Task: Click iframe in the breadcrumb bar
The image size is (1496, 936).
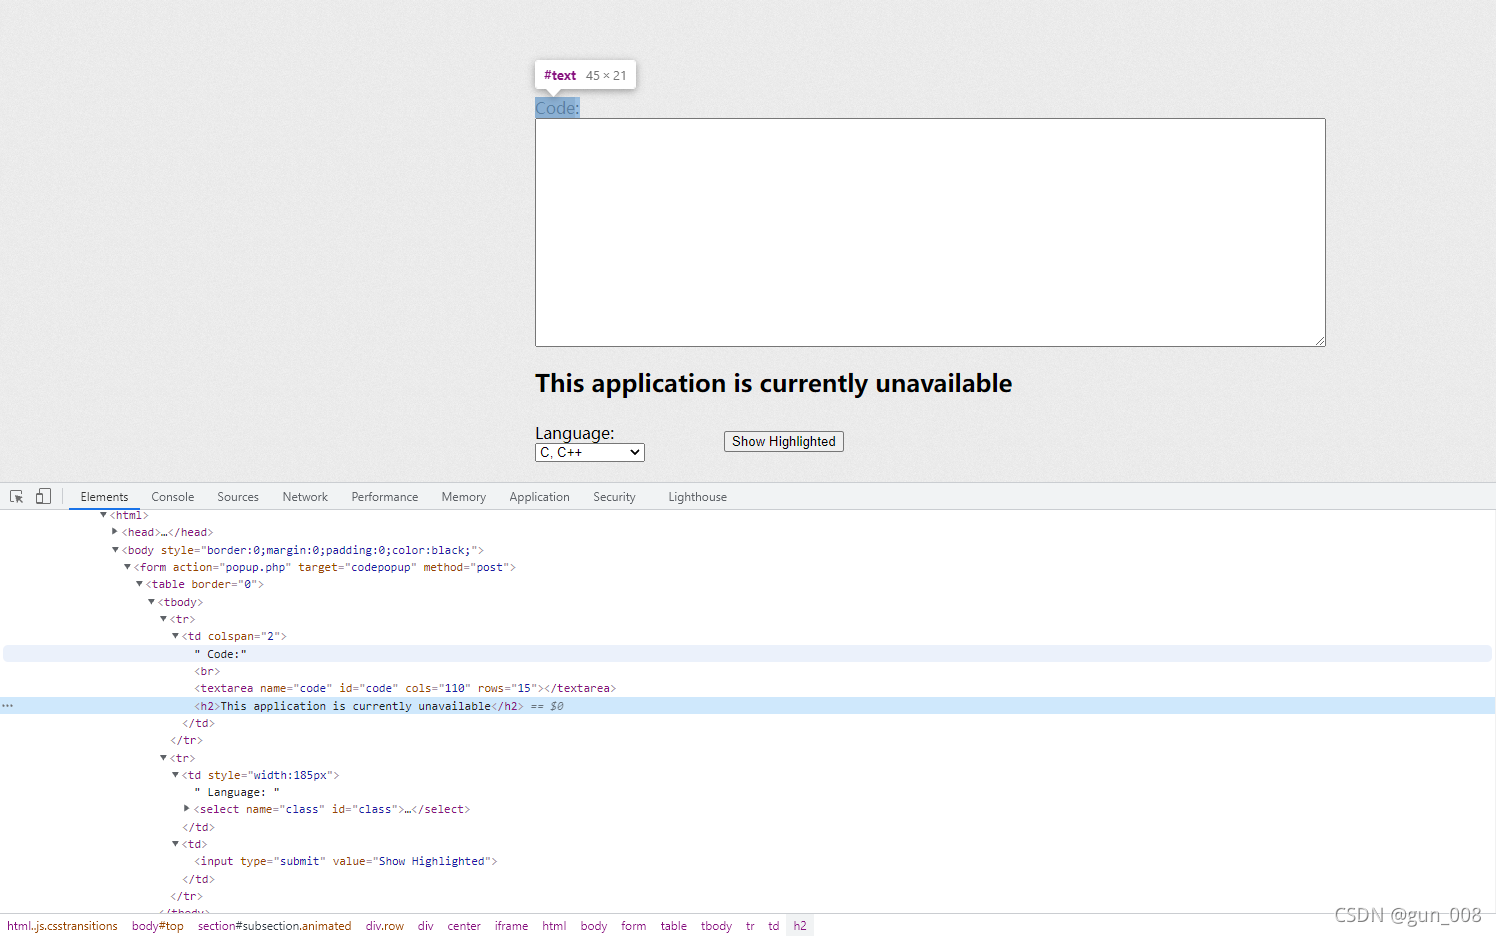Action: click(511, 926)
